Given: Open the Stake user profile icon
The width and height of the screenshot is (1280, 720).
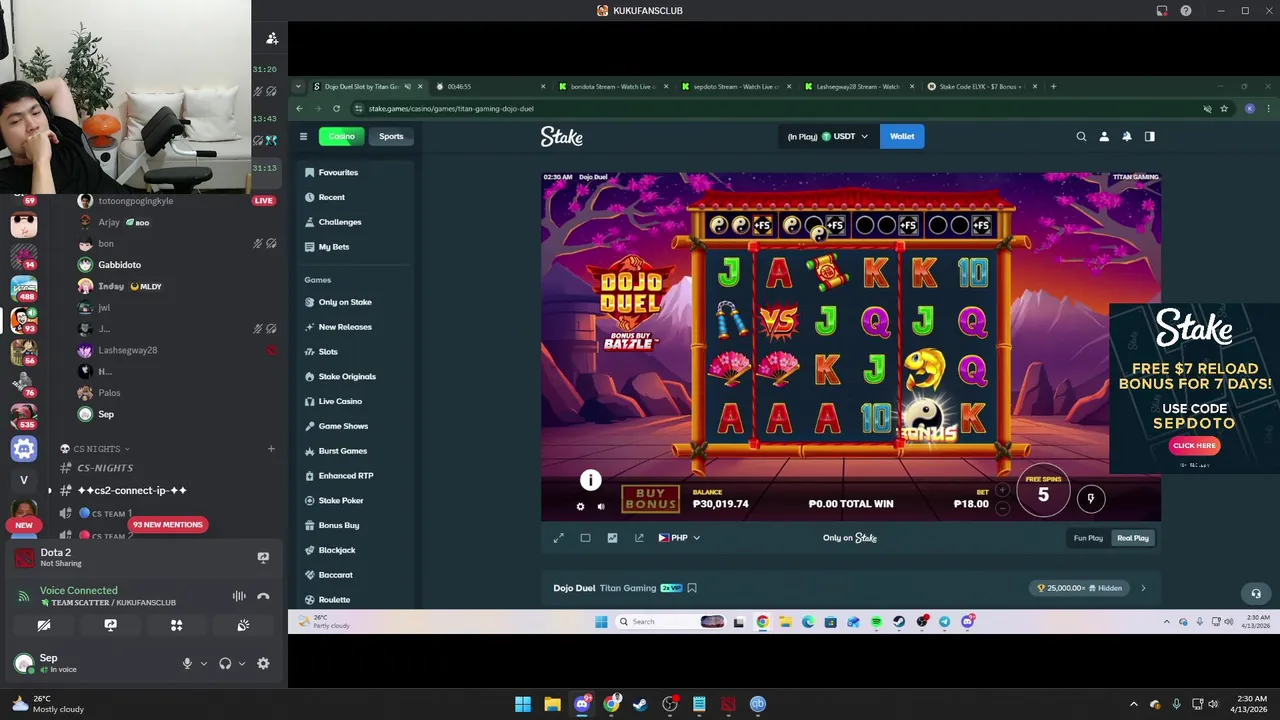Looking at the screenshot, I should (1104, 136).
